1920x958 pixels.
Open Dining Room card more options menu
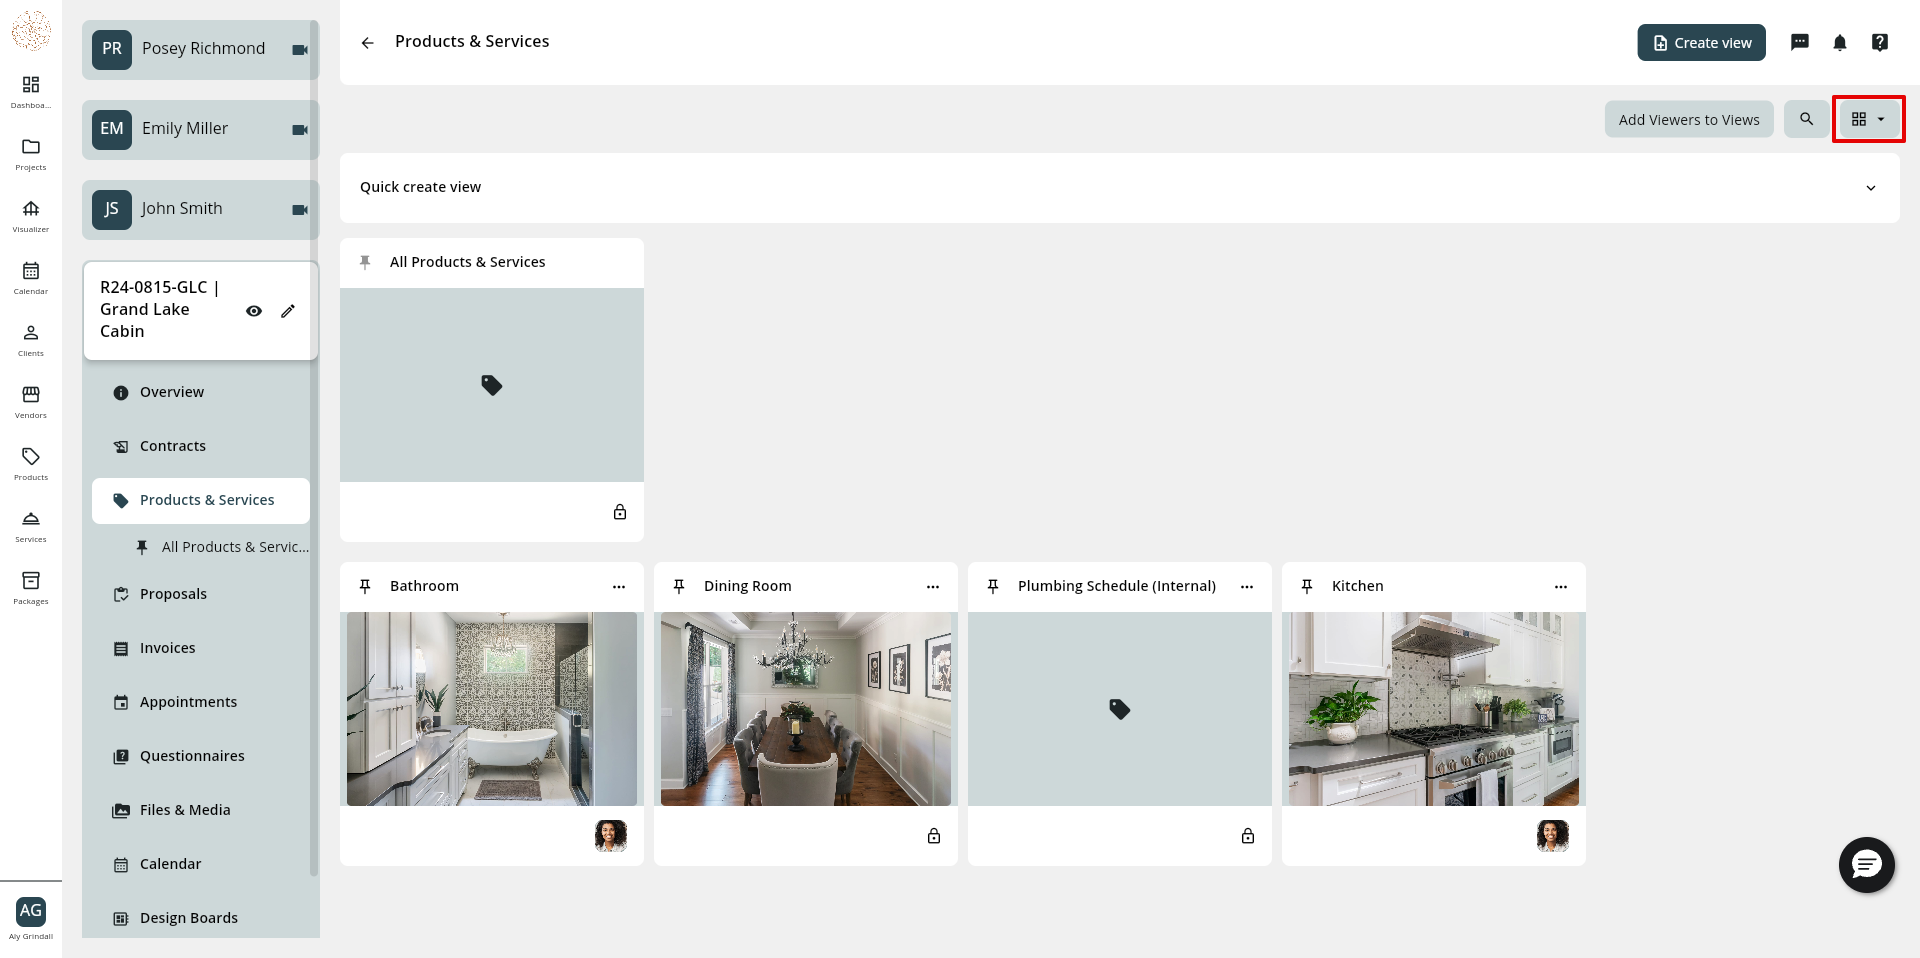coord(933,587)
